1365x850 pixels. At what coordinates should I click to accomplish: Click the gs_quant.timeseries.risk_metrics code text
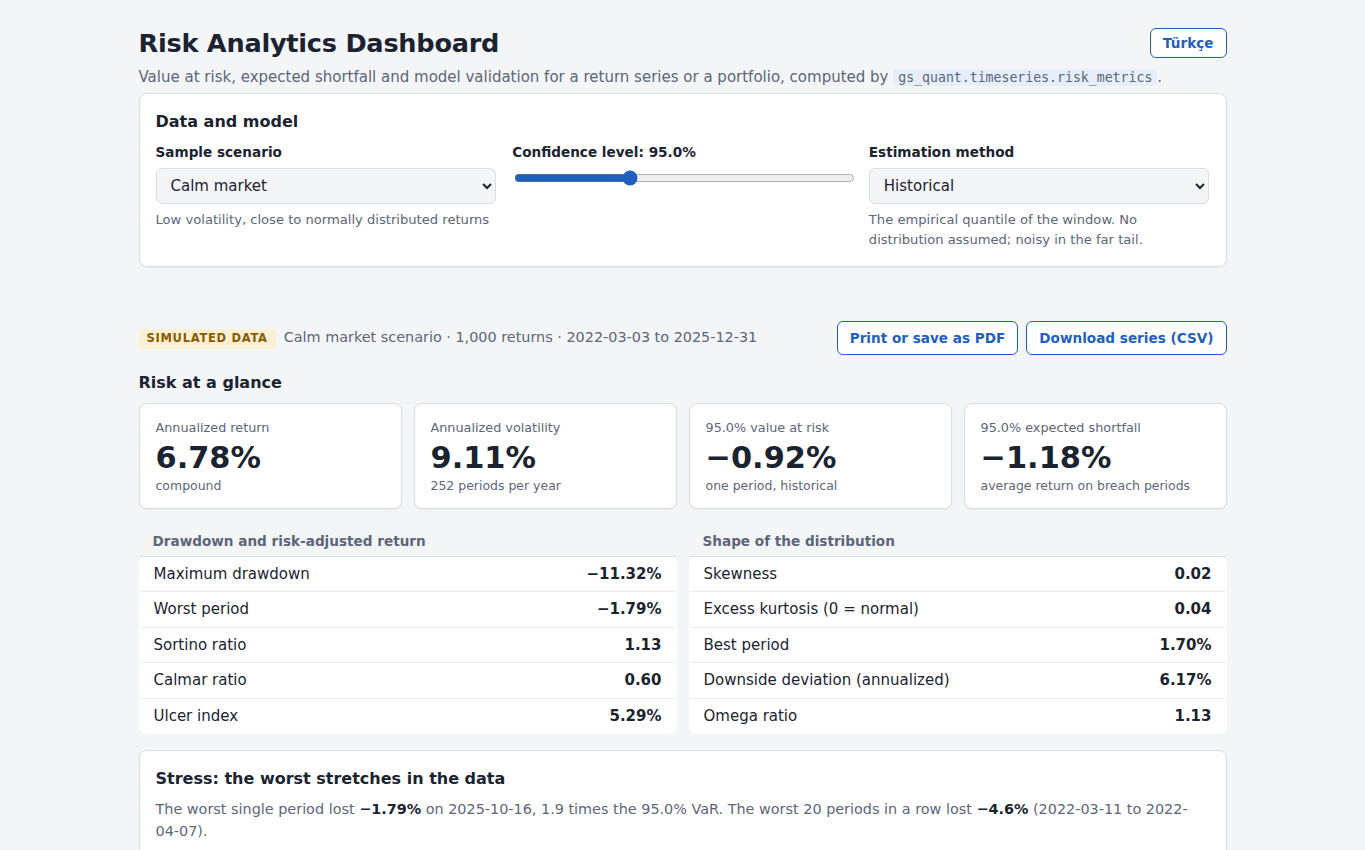[1025, 77]
